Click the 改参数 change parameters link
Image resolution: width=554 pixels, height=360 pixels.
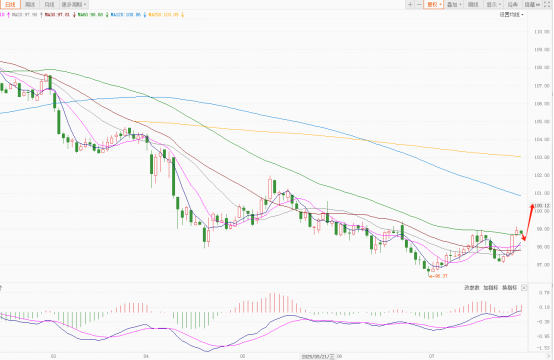tap(472, 288)
